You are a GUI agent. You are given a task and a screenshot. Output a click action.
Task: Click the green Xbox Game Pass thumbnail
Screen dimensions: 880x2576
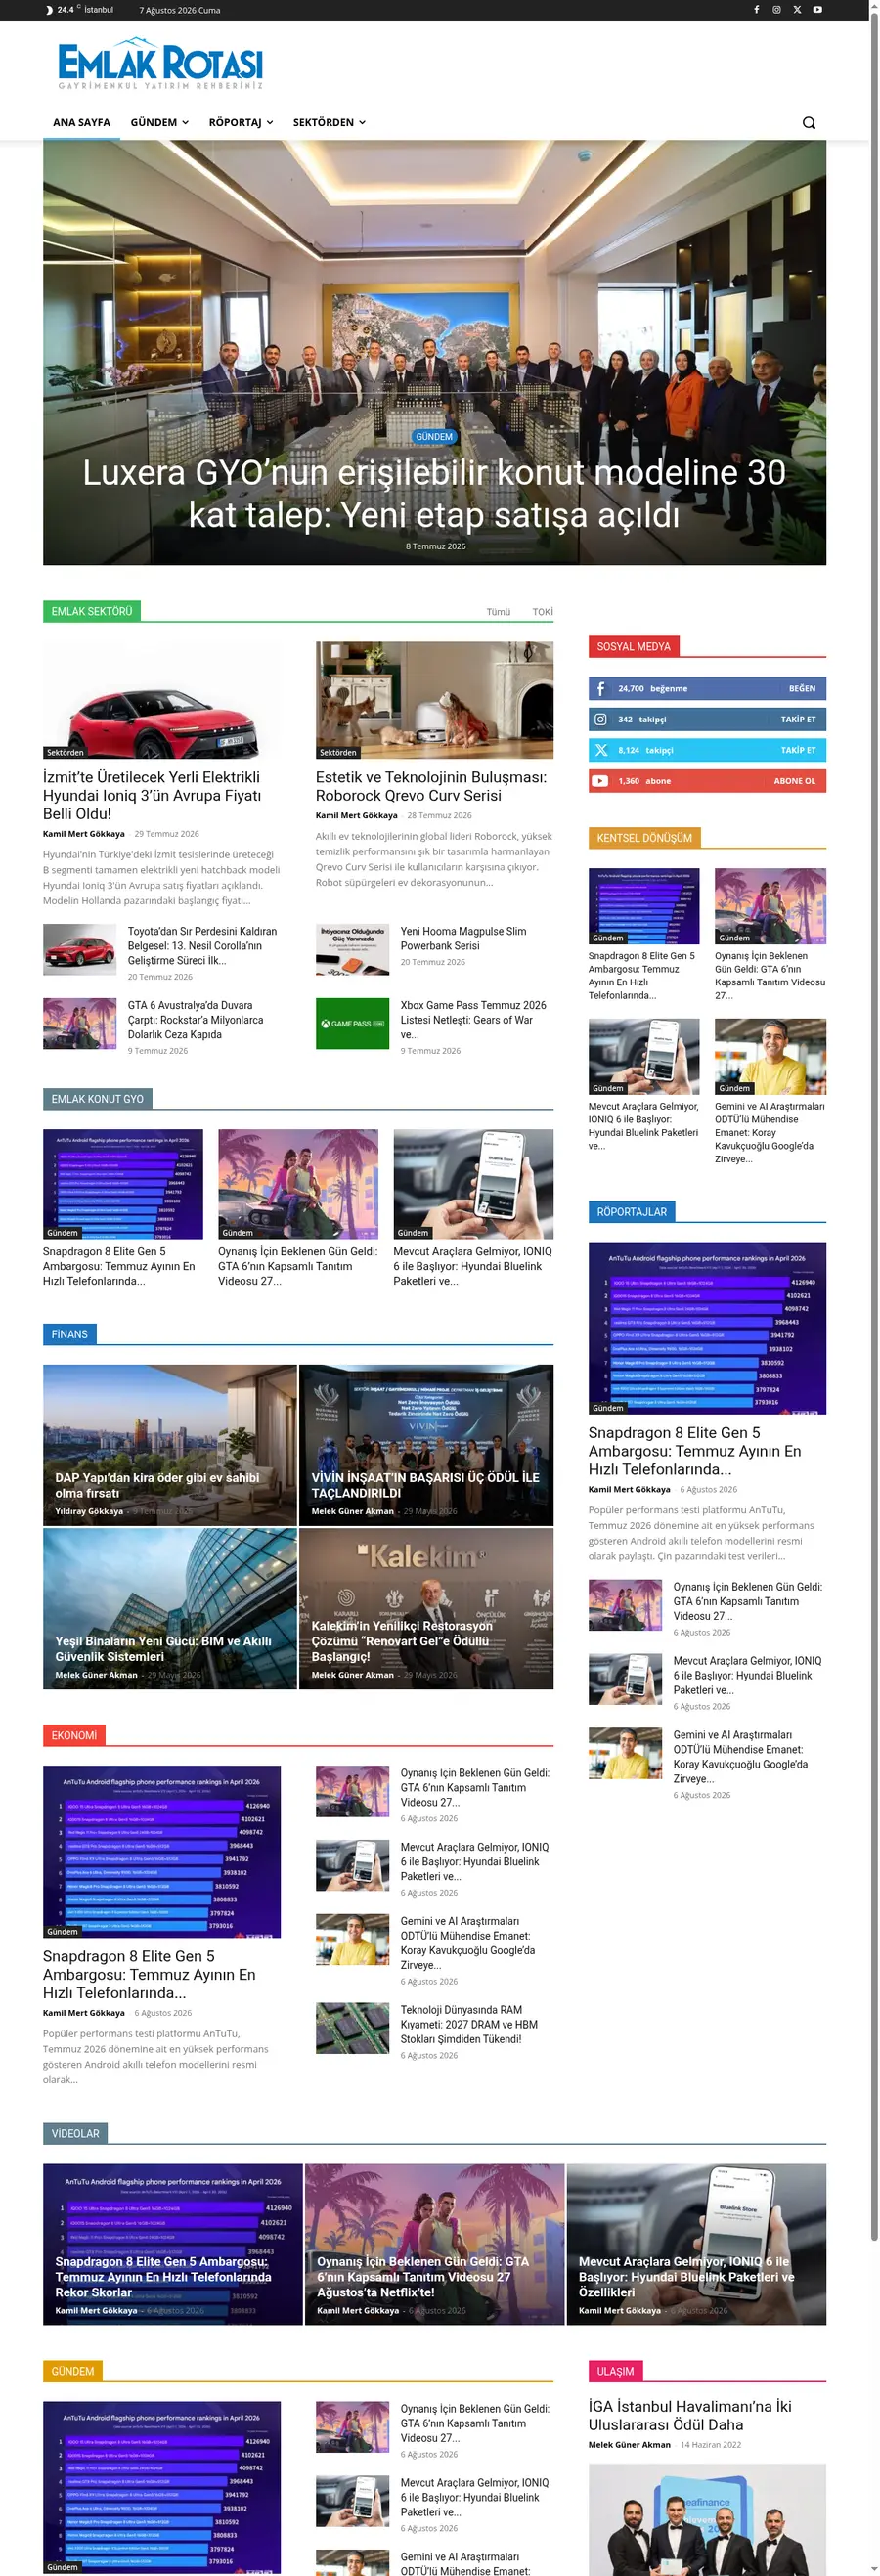tap(352, 1024)
